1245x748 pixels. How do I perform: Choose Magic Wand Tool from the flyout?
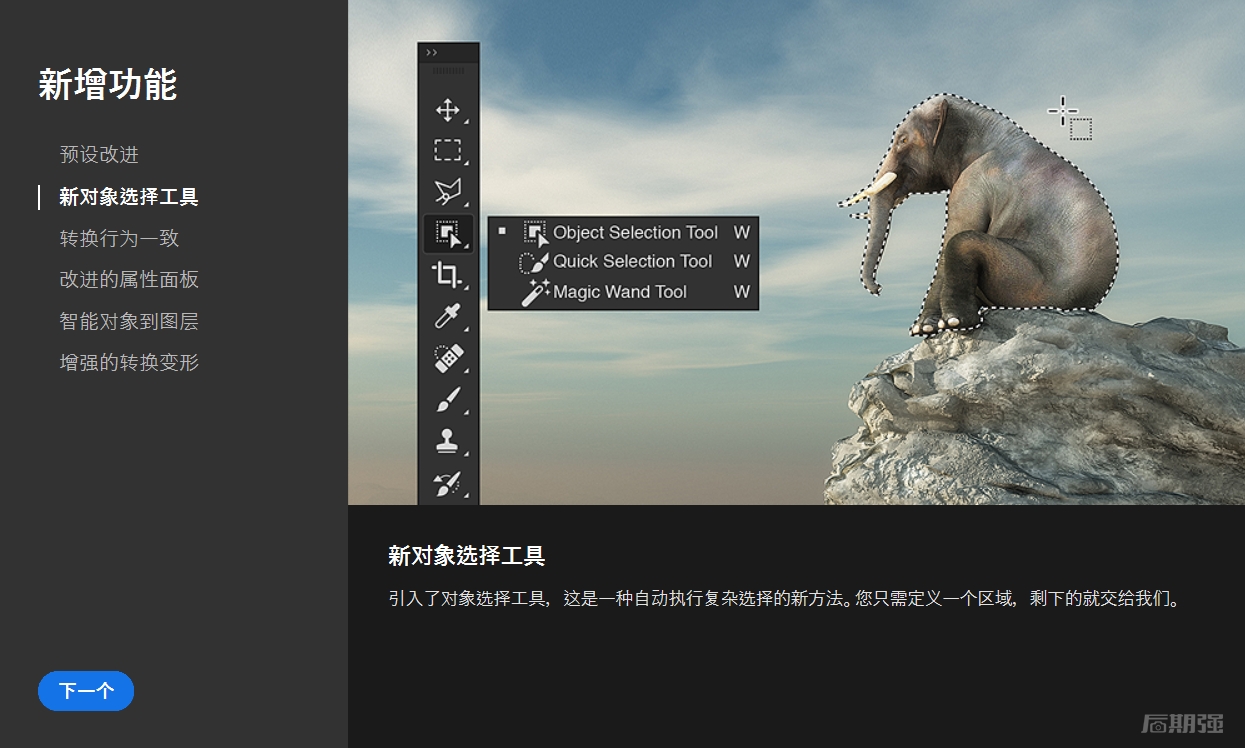click(x=623, y=292)
